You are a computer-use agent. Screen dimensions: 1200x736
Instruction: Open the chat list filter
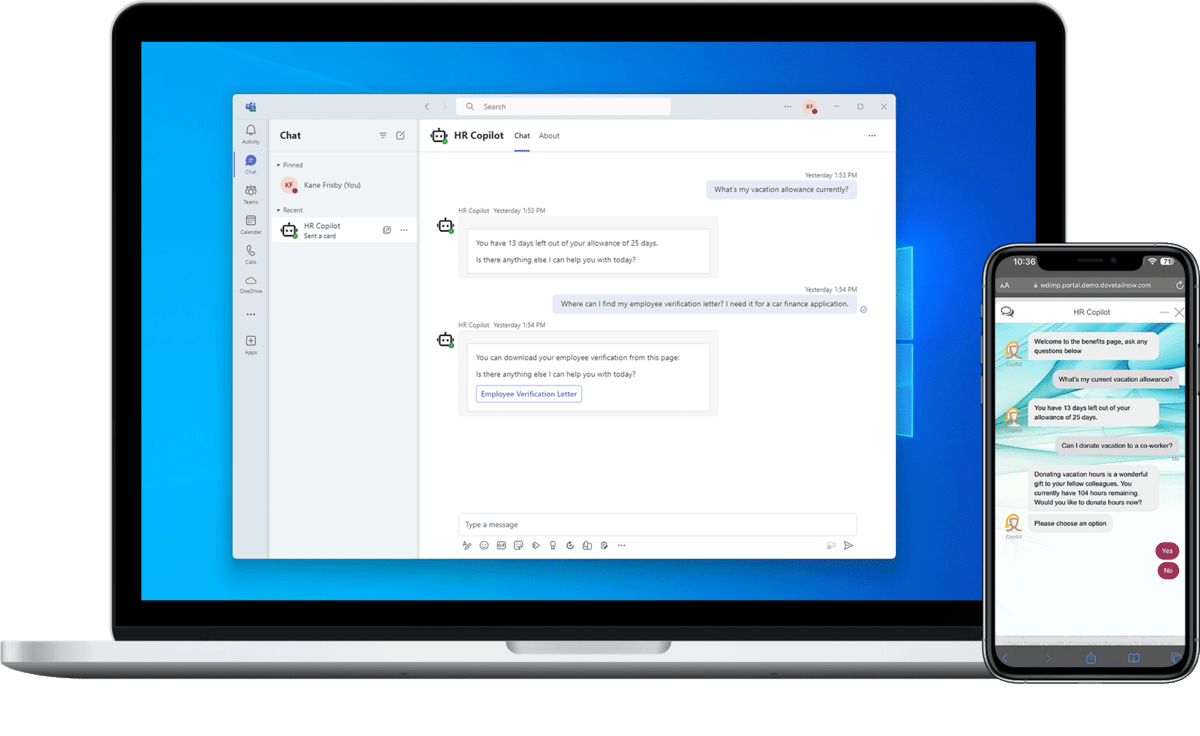tap(383, 135)
